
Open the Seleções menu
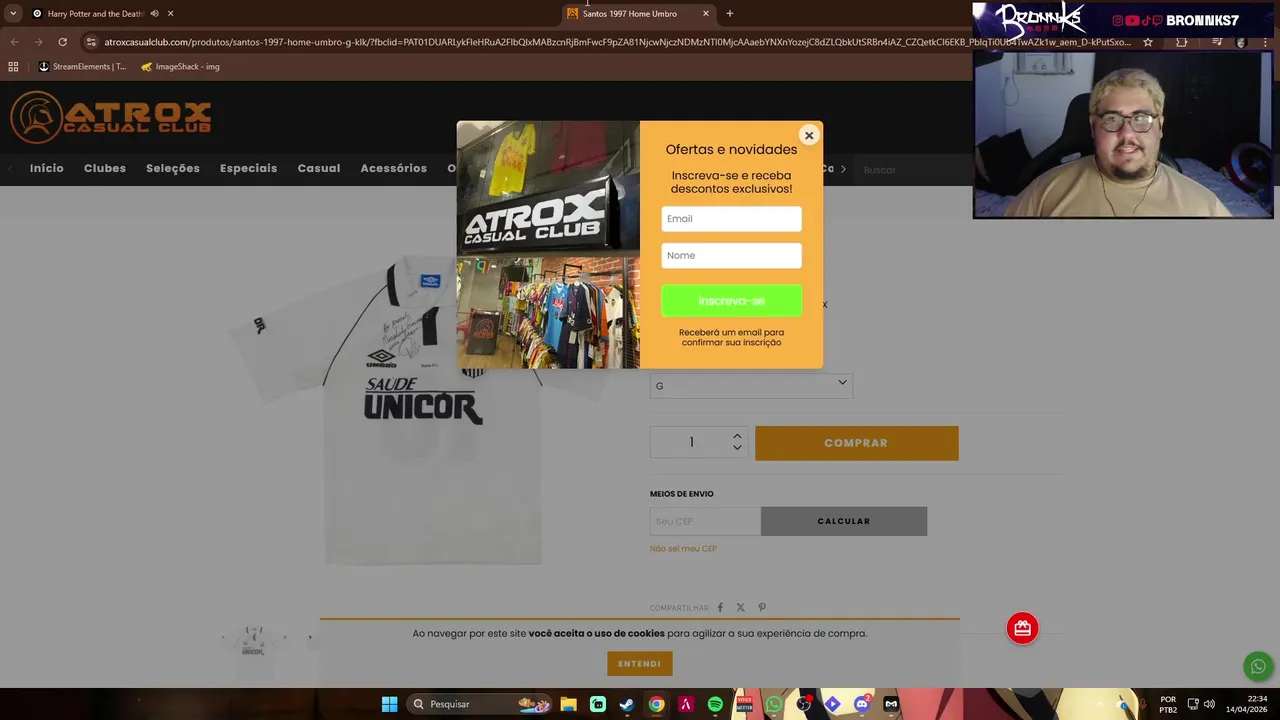click(x=173, y=168)
